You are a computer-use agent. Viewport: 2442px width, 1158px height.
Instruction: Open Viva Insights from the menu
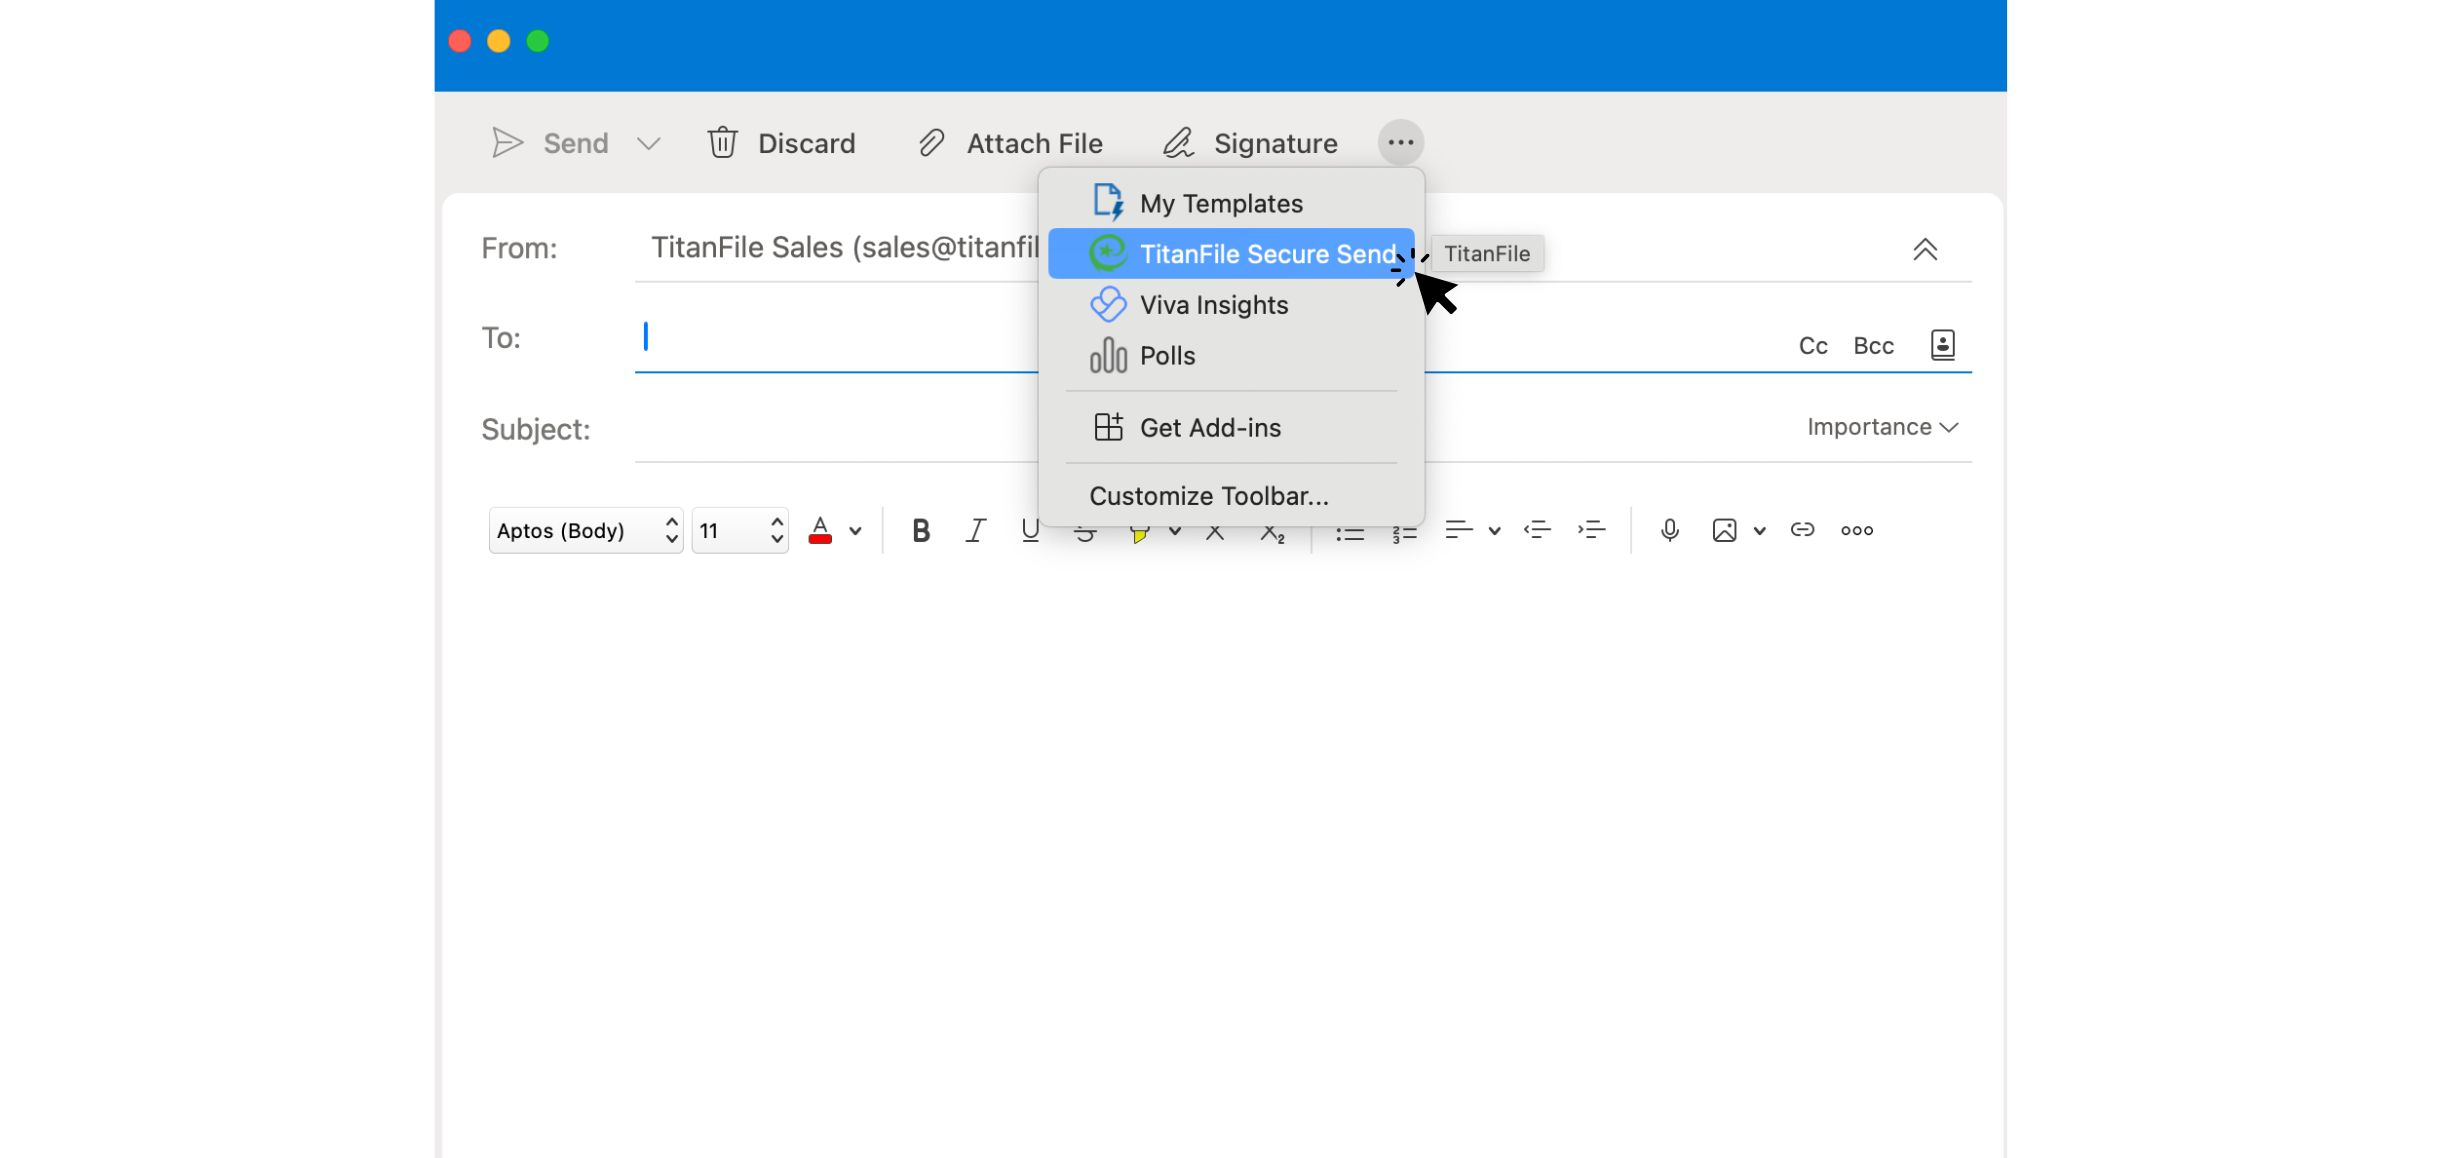coord(1231,305)
